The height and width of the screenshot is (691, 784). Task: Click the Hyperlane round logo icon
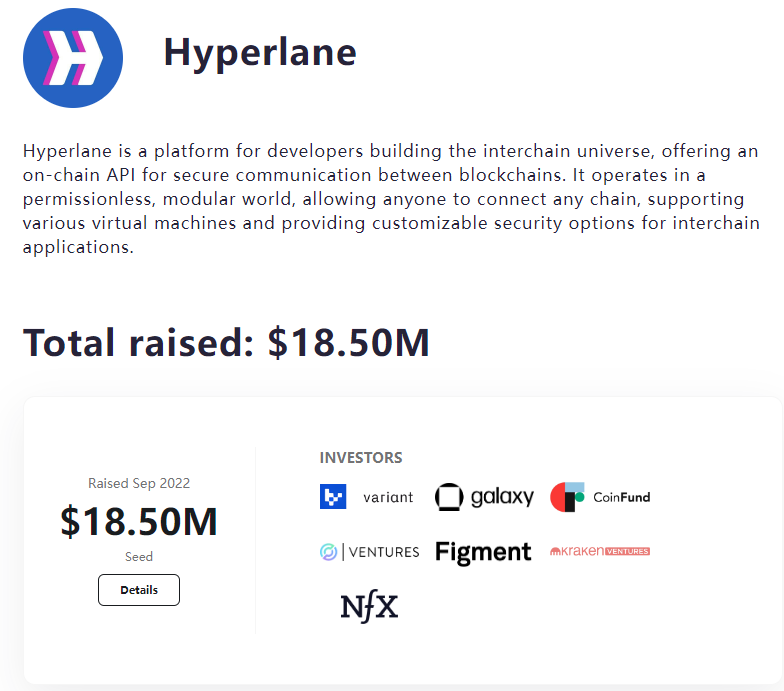click(73, 58)
